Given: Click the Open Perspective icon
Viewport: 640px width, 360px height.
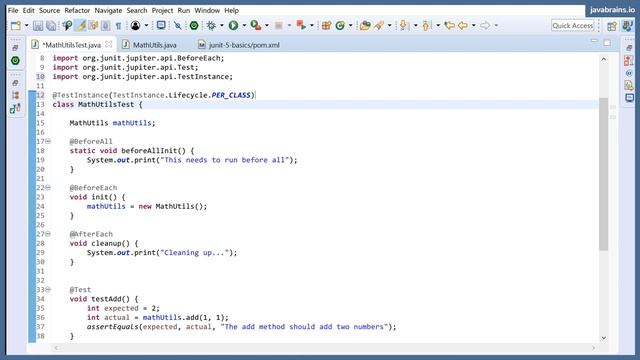Looking at the screenshot, I should click(x=612, y=26).
